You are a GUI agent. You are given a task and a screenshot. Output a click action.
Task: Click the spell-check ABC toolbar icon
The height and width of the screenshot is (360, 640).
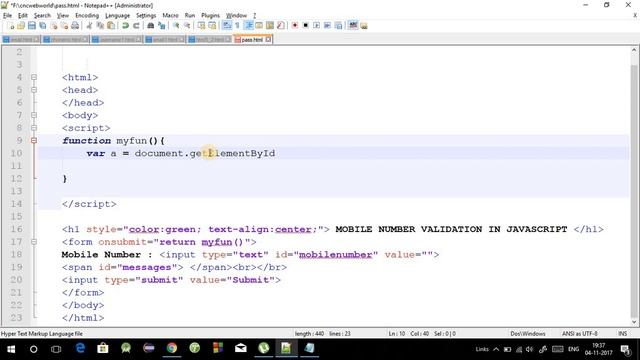[353, 25]
